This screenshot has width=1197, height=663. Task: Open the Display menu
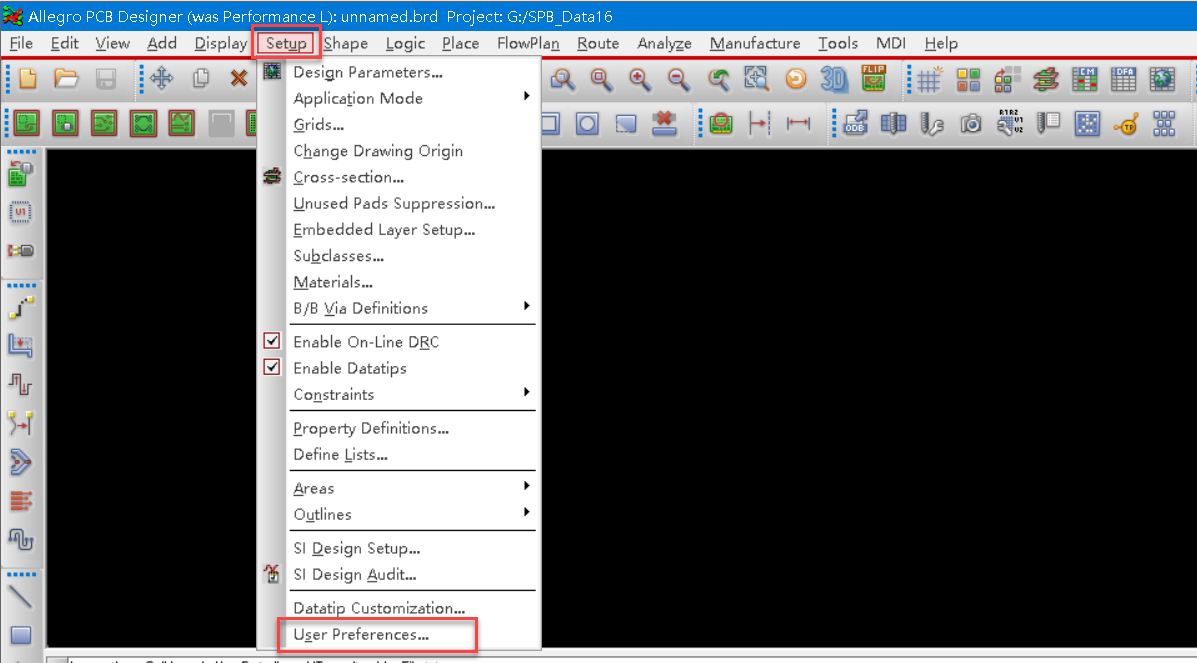click(x=220, y=43)
